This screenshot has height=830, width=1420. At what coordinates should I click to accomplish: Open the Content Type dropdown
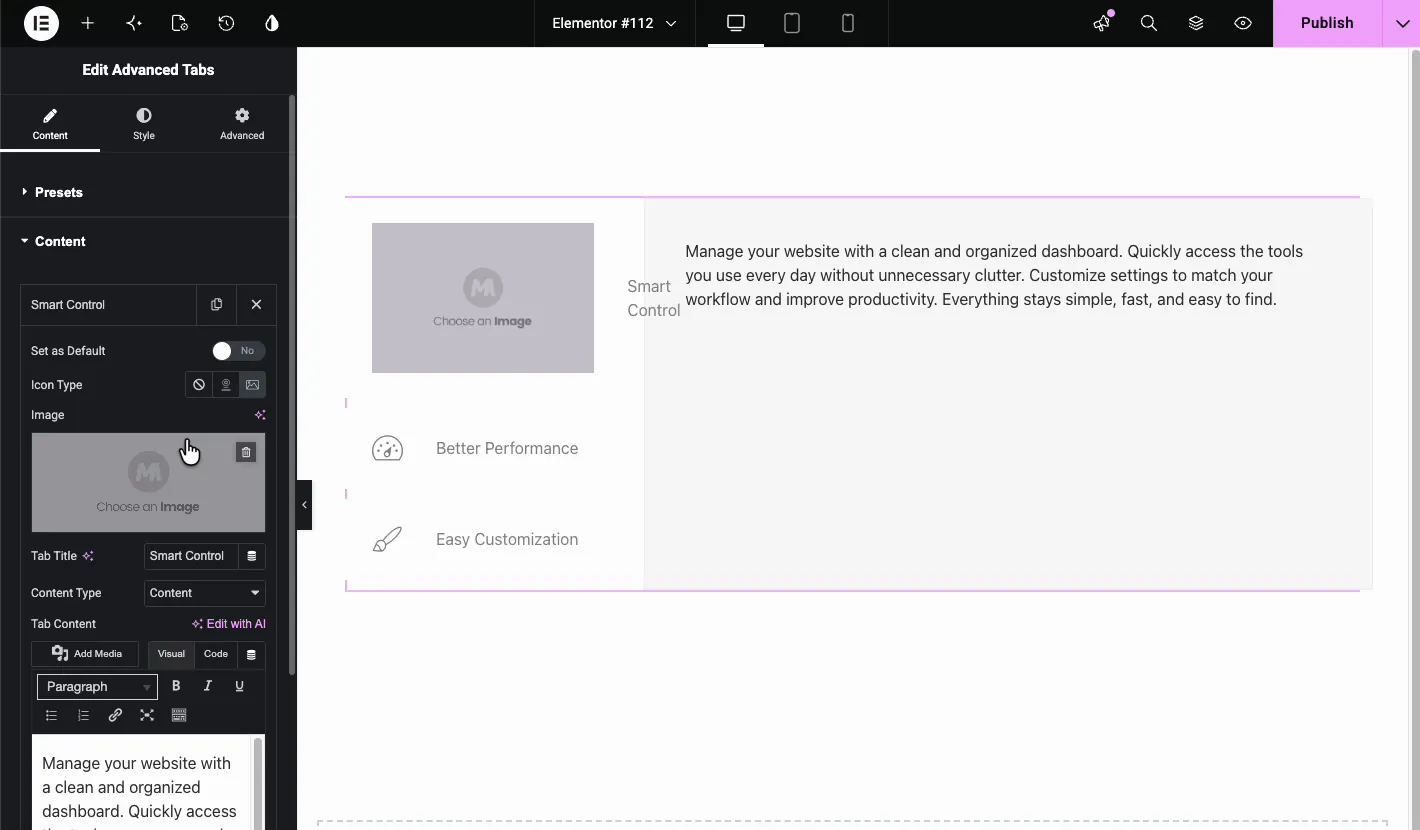click(x=205, y=593)
